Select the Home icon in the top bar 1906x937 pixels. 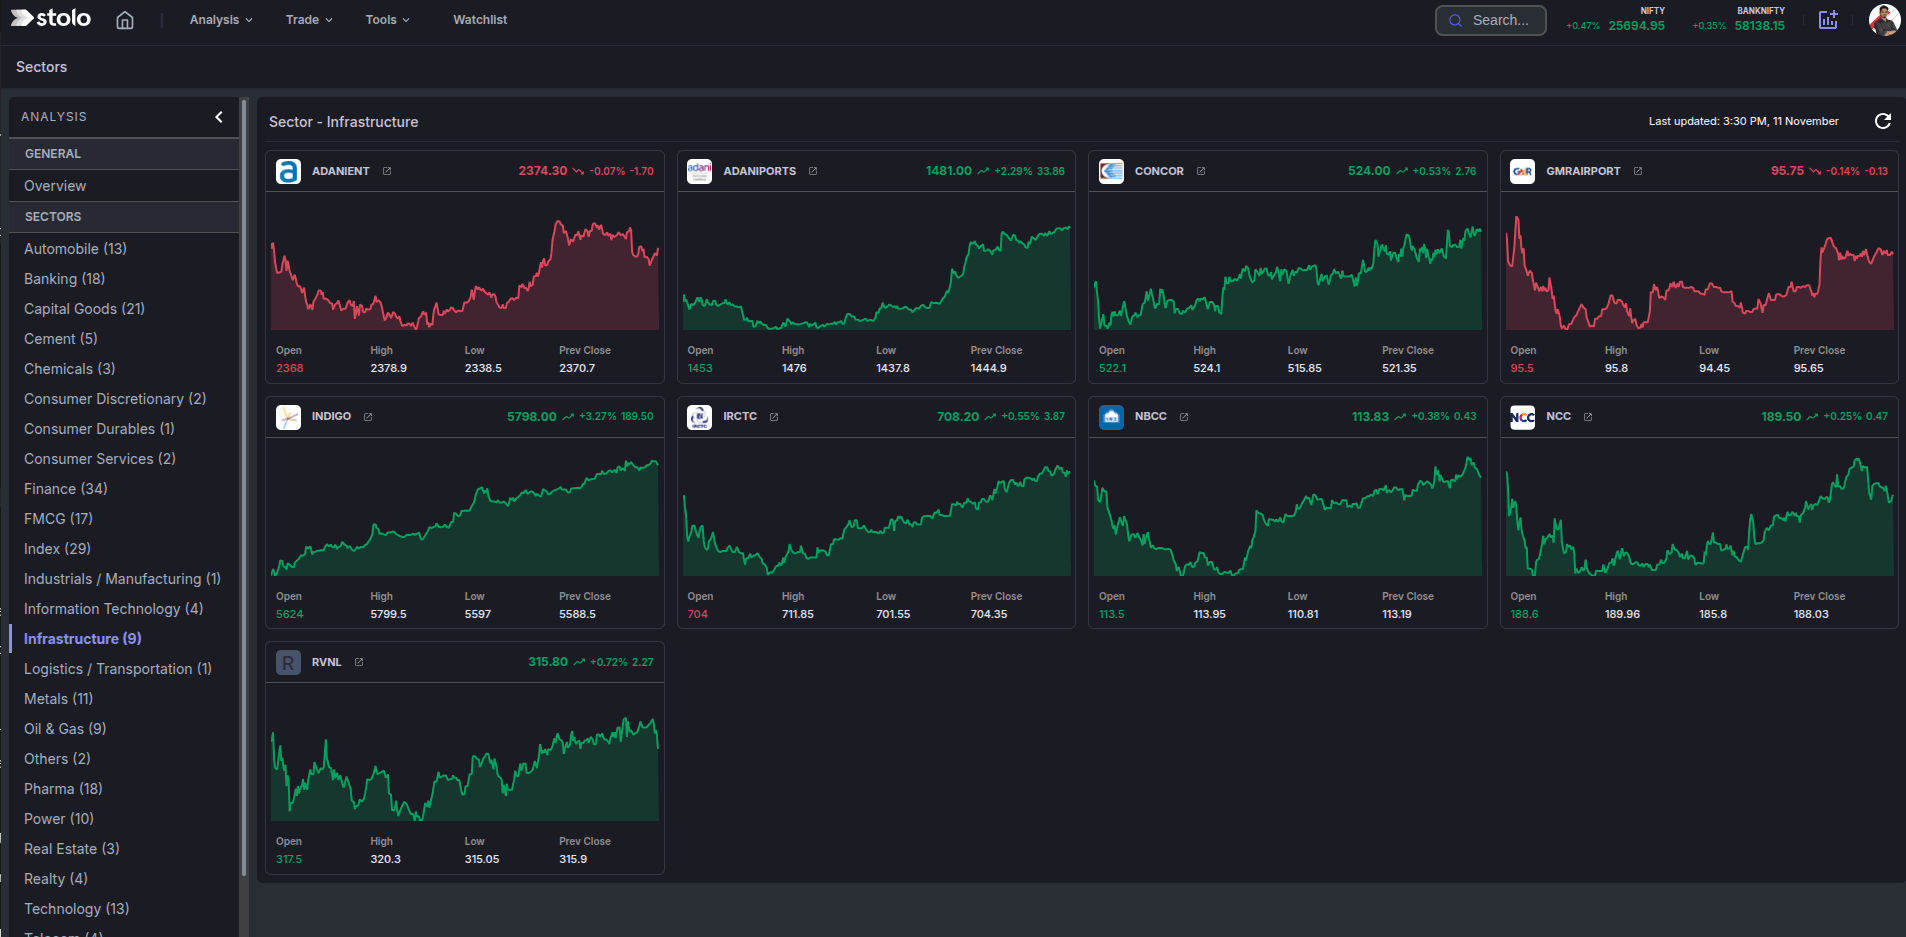(x=125, y=19)
